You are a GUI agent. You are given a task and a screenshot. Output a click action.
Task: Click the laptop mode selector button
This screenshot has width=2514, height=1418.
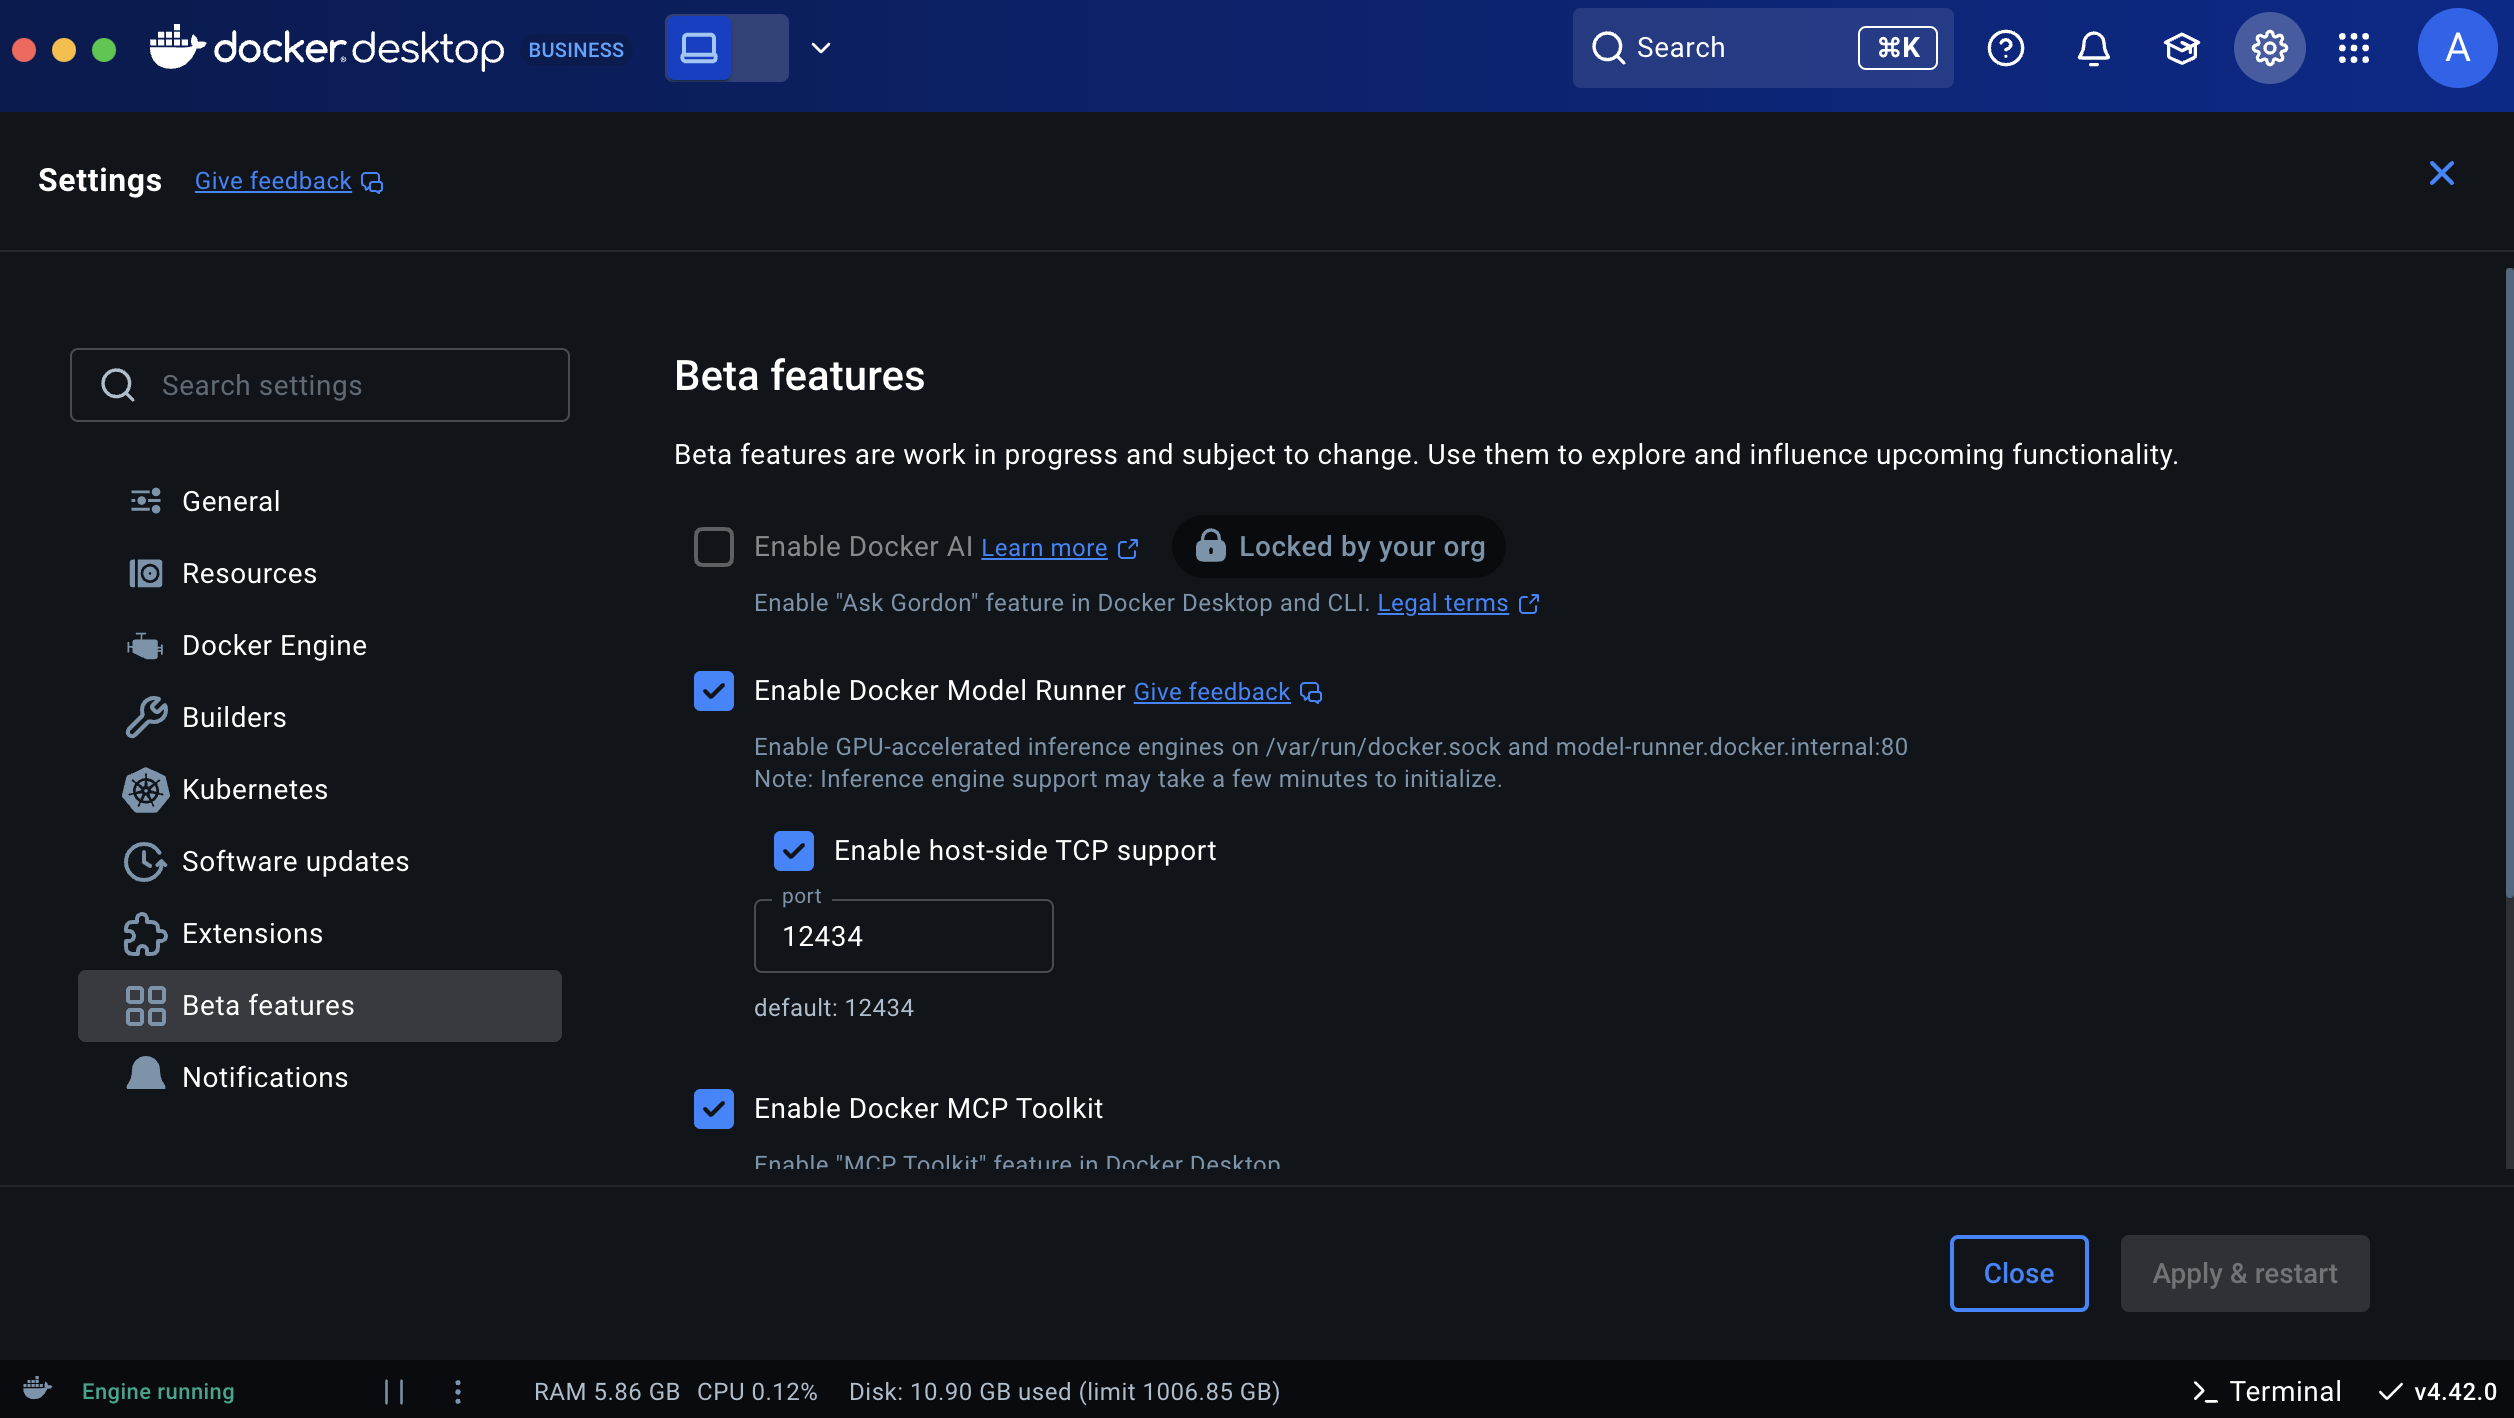[x=699, y=48]
